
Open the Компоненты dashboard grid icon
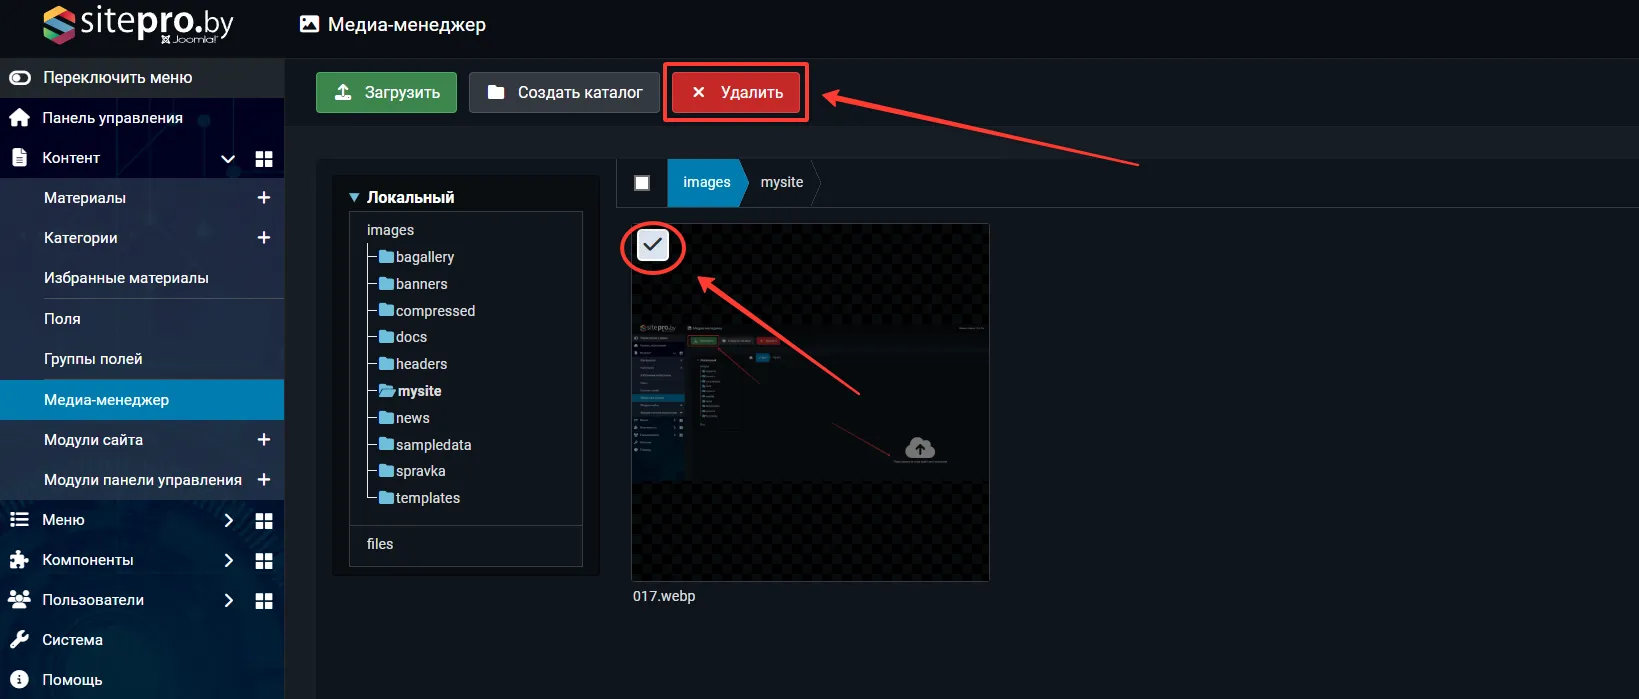pos(264,561)
